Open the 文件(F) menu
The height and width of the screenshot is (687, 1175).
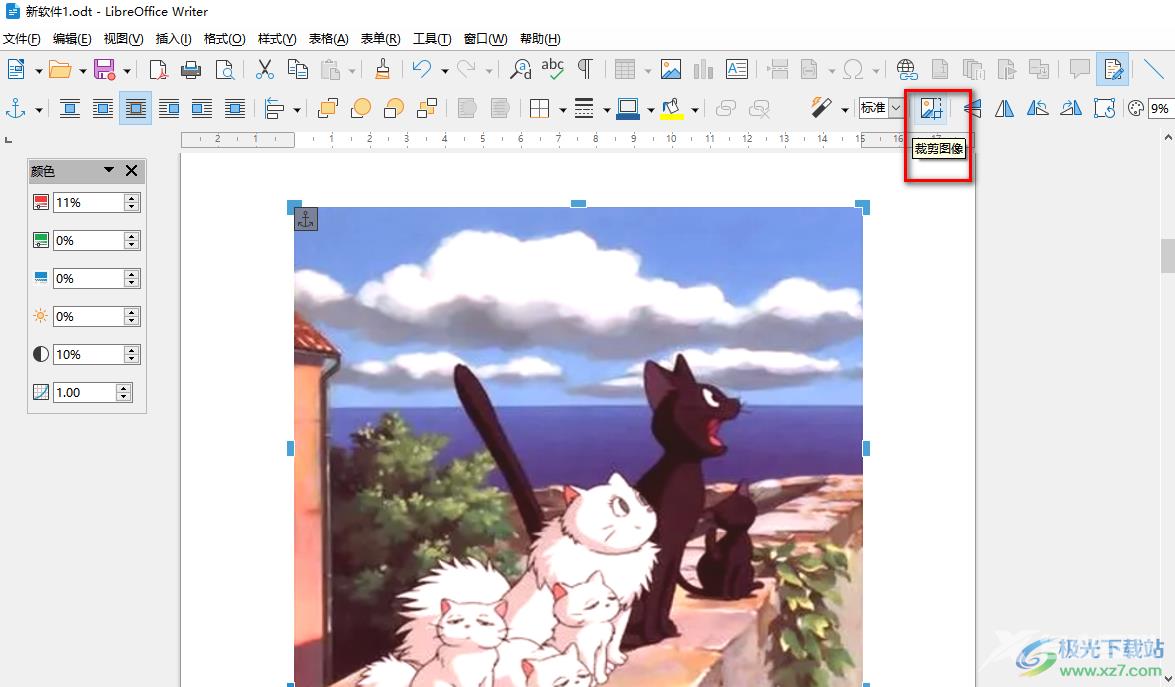(22, 39)
